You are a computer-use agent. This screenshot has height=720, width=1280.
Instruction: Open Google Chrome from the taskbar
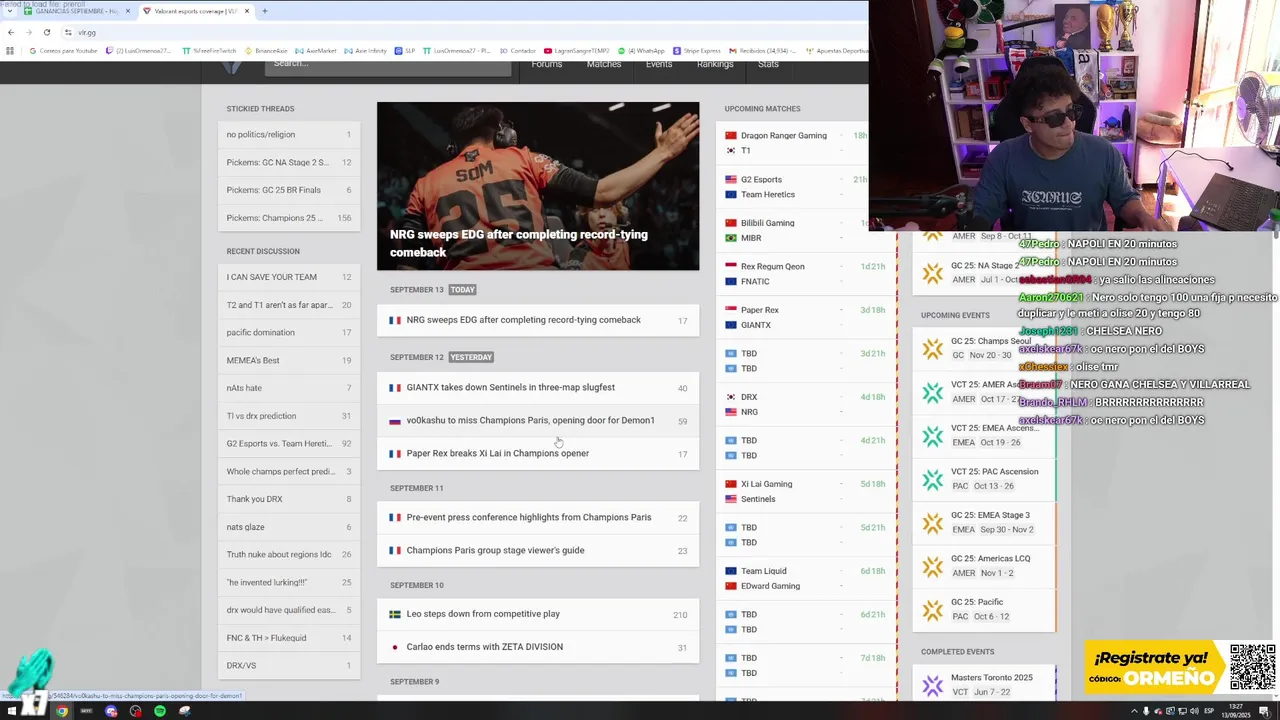(62, 711)
